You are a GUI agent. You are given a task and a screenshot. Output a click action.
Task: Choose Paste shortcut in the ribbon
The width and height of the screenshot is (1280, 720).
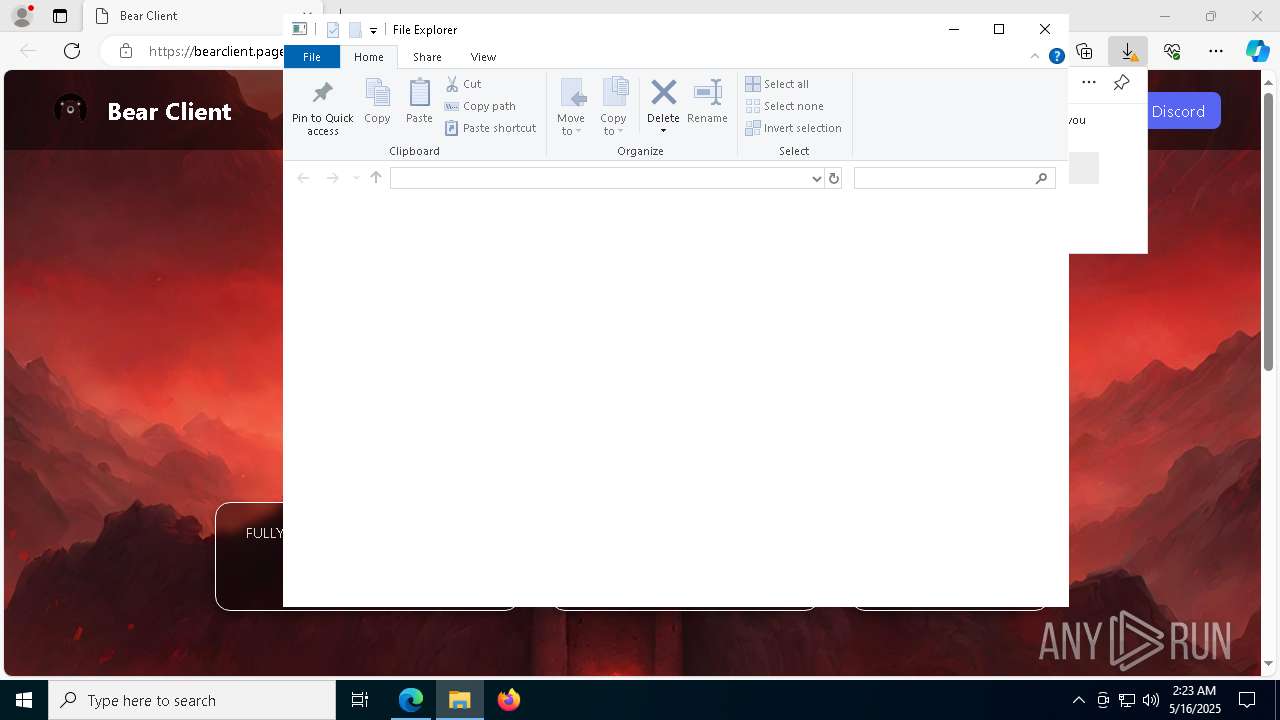[491, 128]
